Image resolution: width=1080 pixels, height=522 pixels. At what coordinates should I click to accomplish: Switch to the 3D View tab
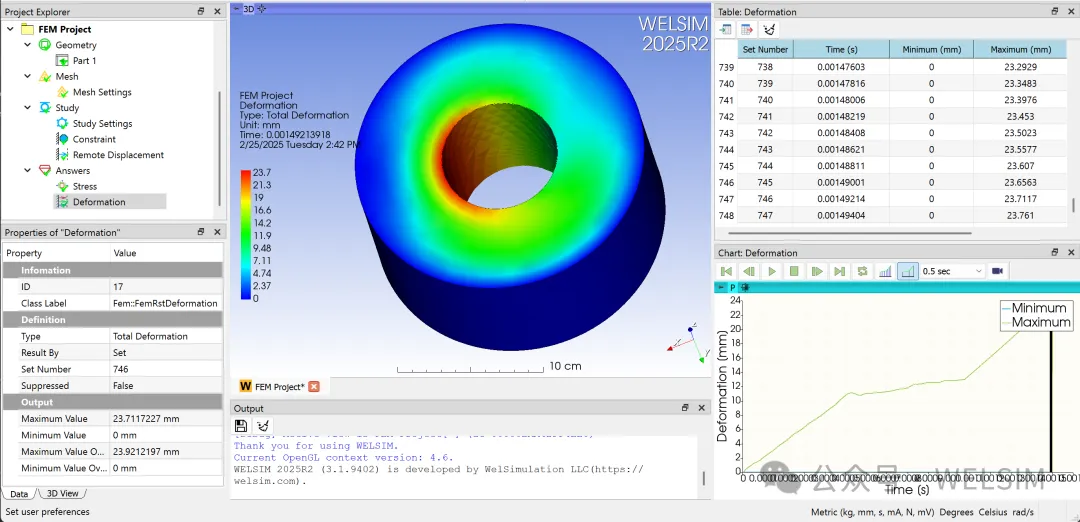62,494
